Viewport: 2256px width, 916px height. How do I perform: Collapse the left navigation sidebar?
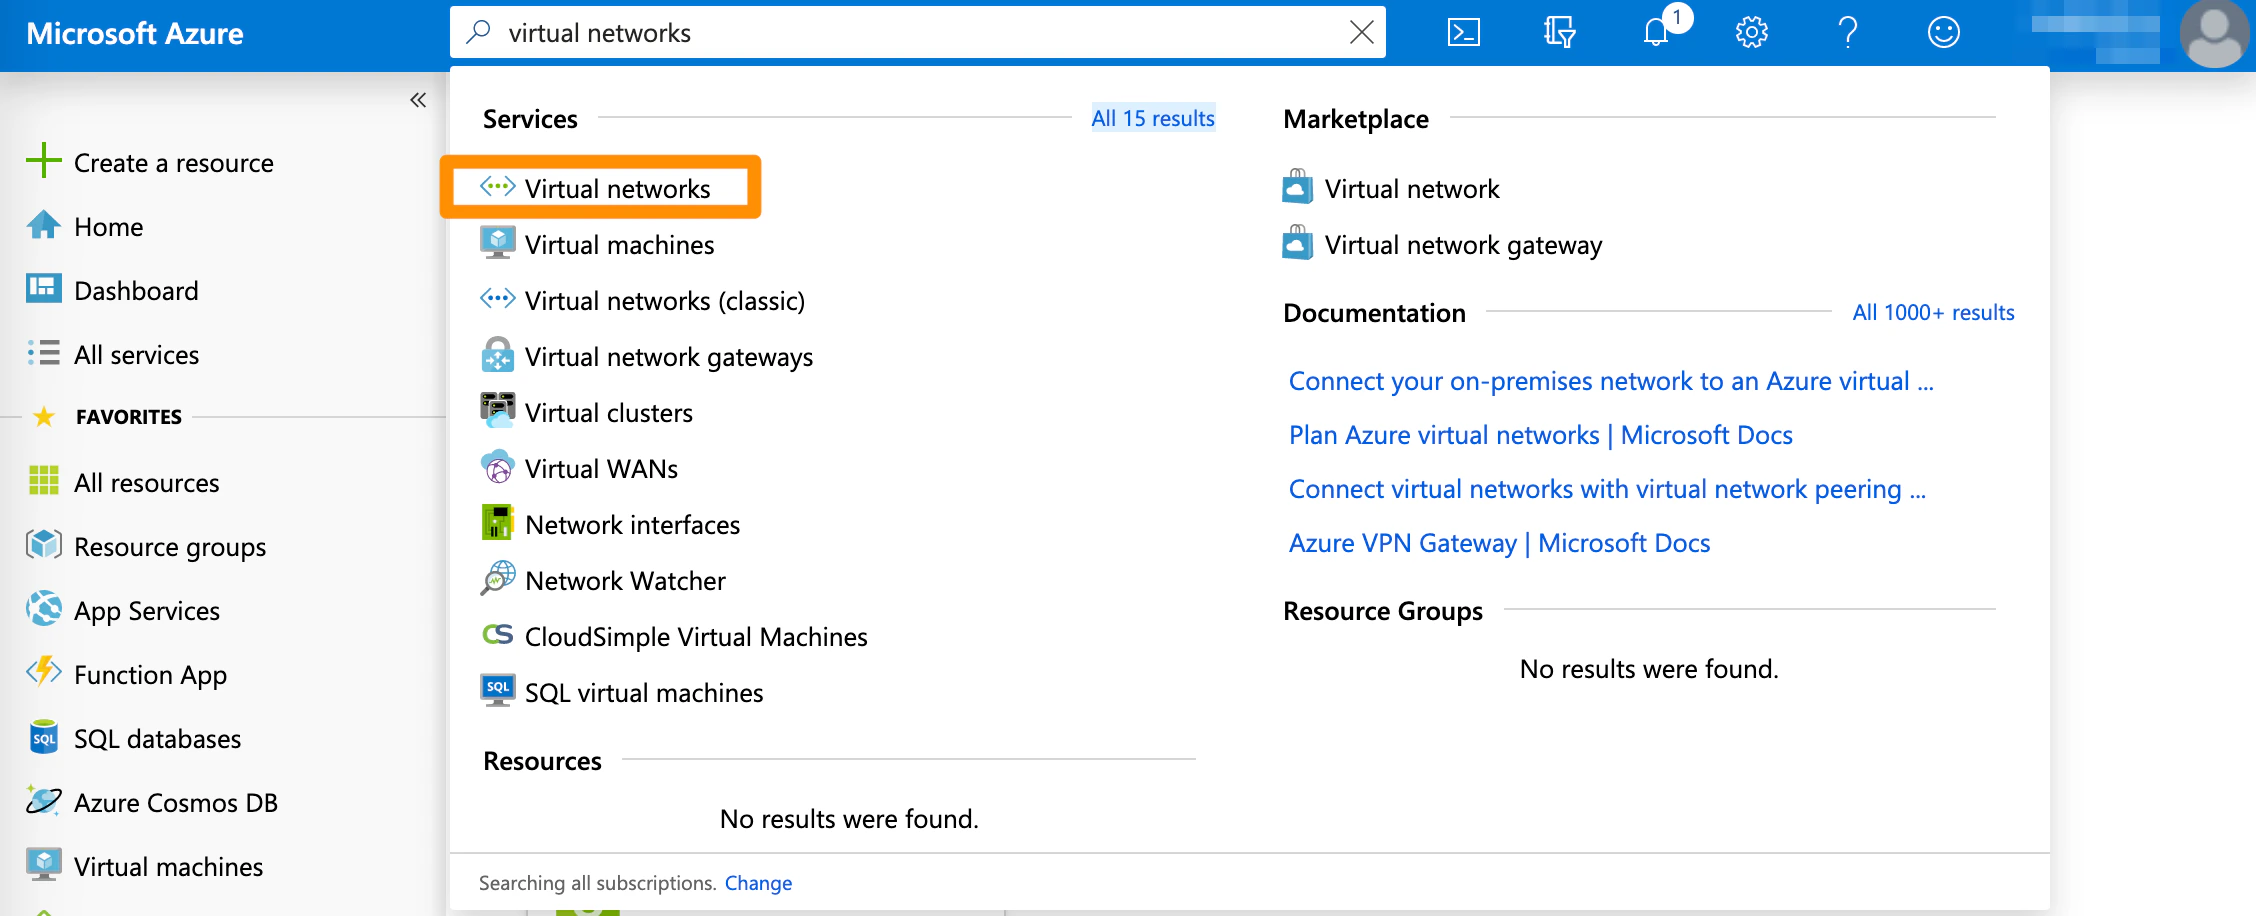[x=417, y=99]
